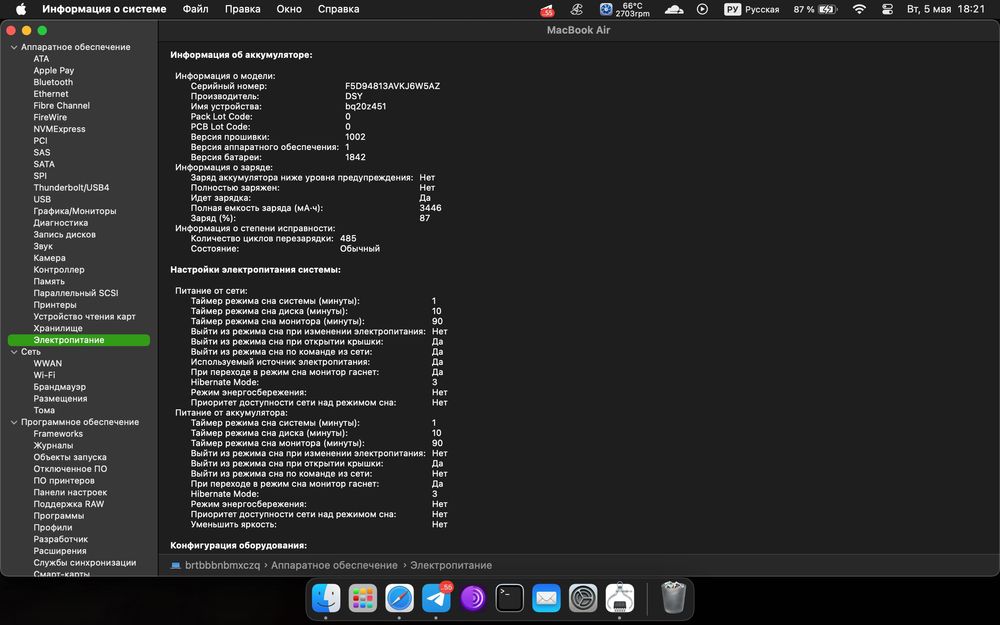Viewport: 1000px width, 625px height.
Task: Open Telegram in the Dock
Action: (436, 598)
